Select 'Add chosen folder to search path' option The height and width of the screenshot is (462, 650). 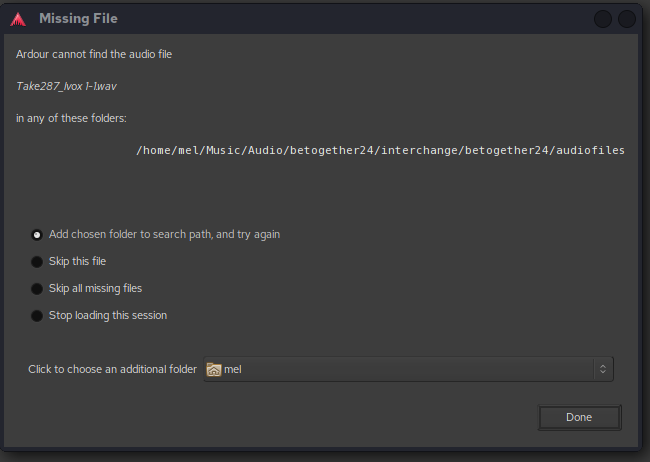tap(37, 235)
